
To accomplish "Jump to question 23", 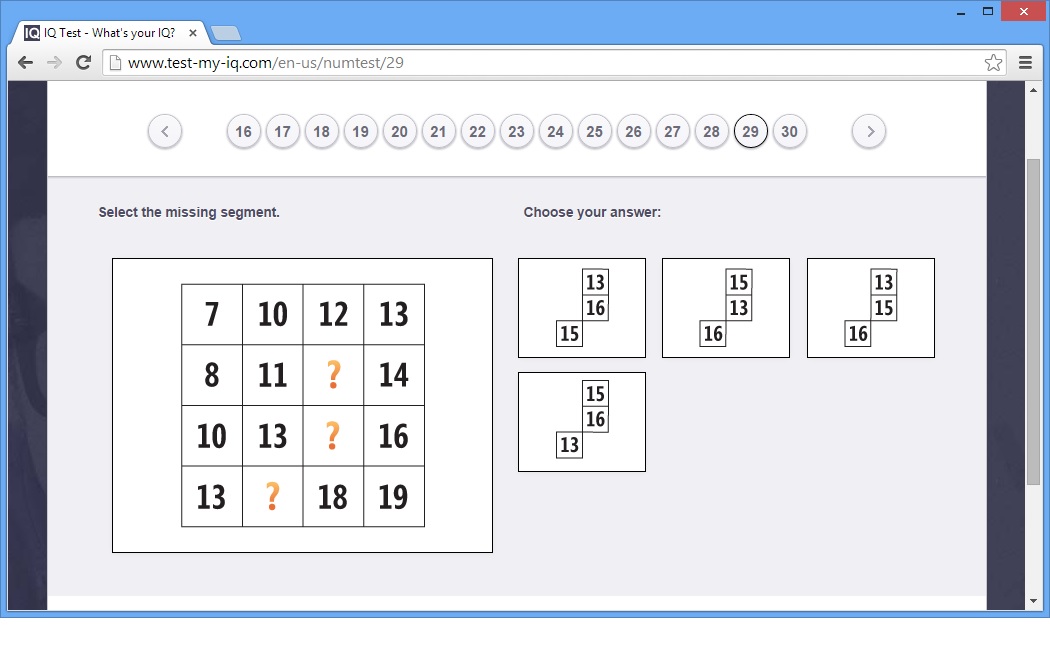I will click(x=516, y=131).
